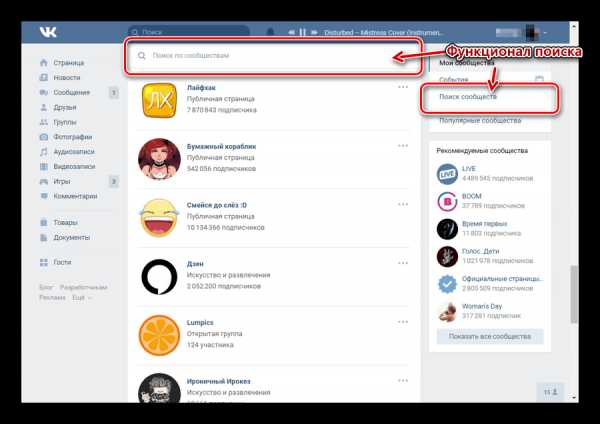Open Время первых recommended community icon
The height and width of the screenshot is (424, 600).
click(x=447, y=229)
